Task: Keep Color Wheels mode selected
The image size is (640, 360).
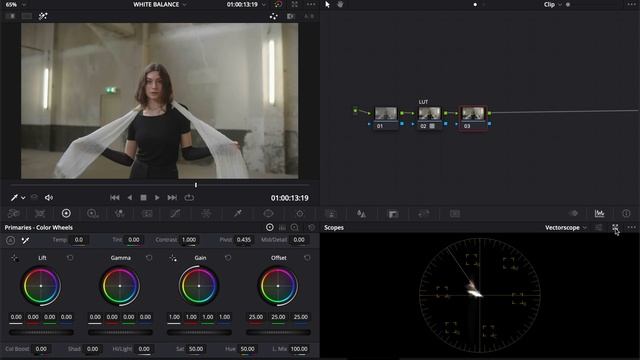Action: tap(269, 227)
